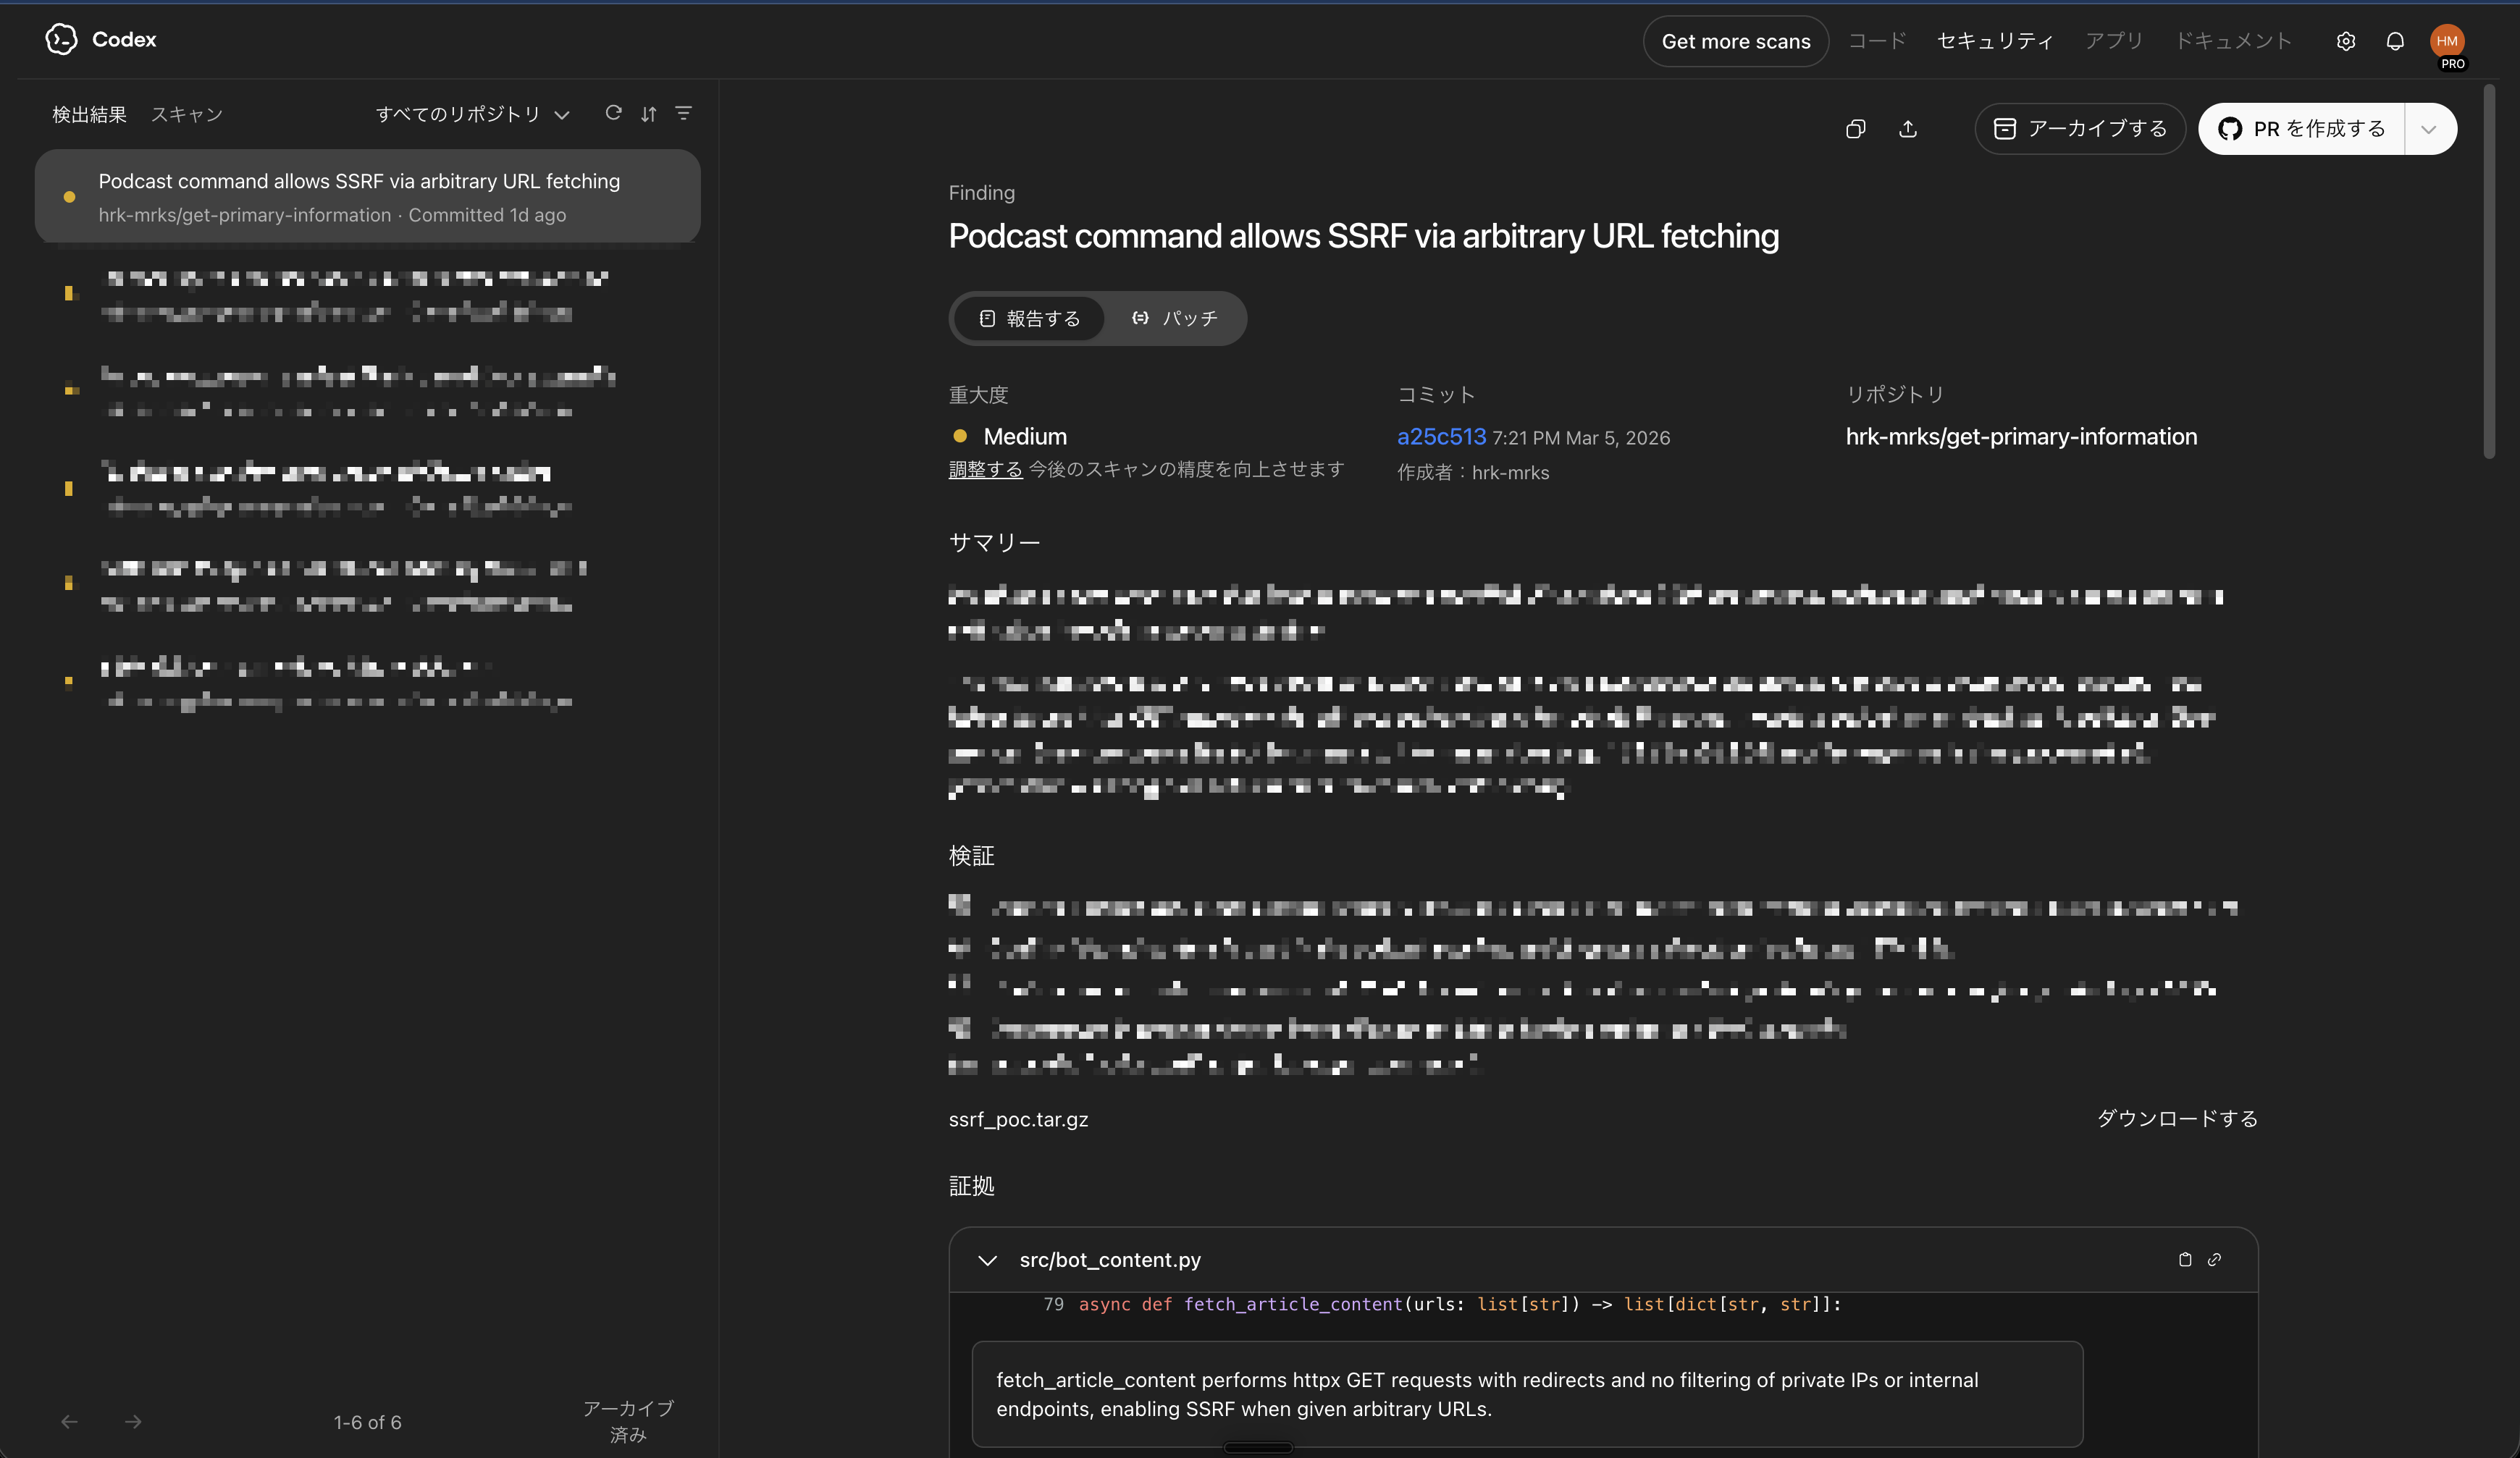Copy the link for src/bot_content.py evidence
The width and height of the screenshot is (2520, 1458).
tap(2215, 1260)
